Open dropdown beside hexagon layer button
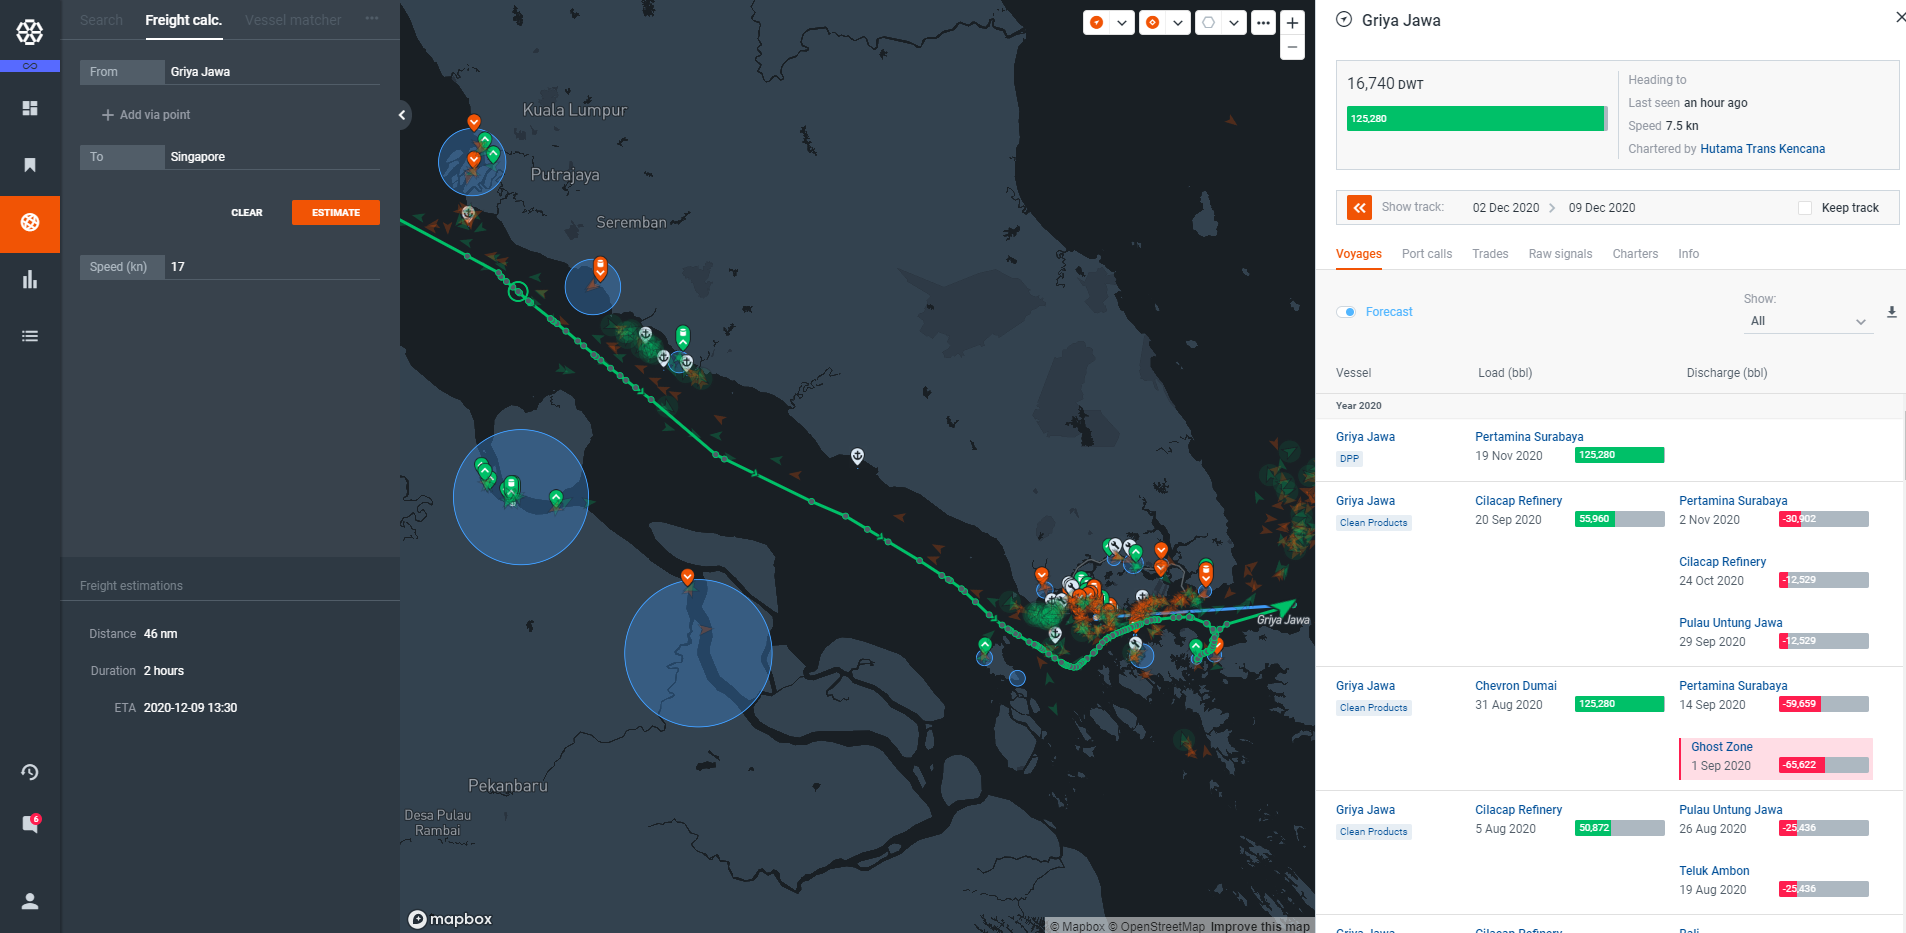 click(1234, 22)
